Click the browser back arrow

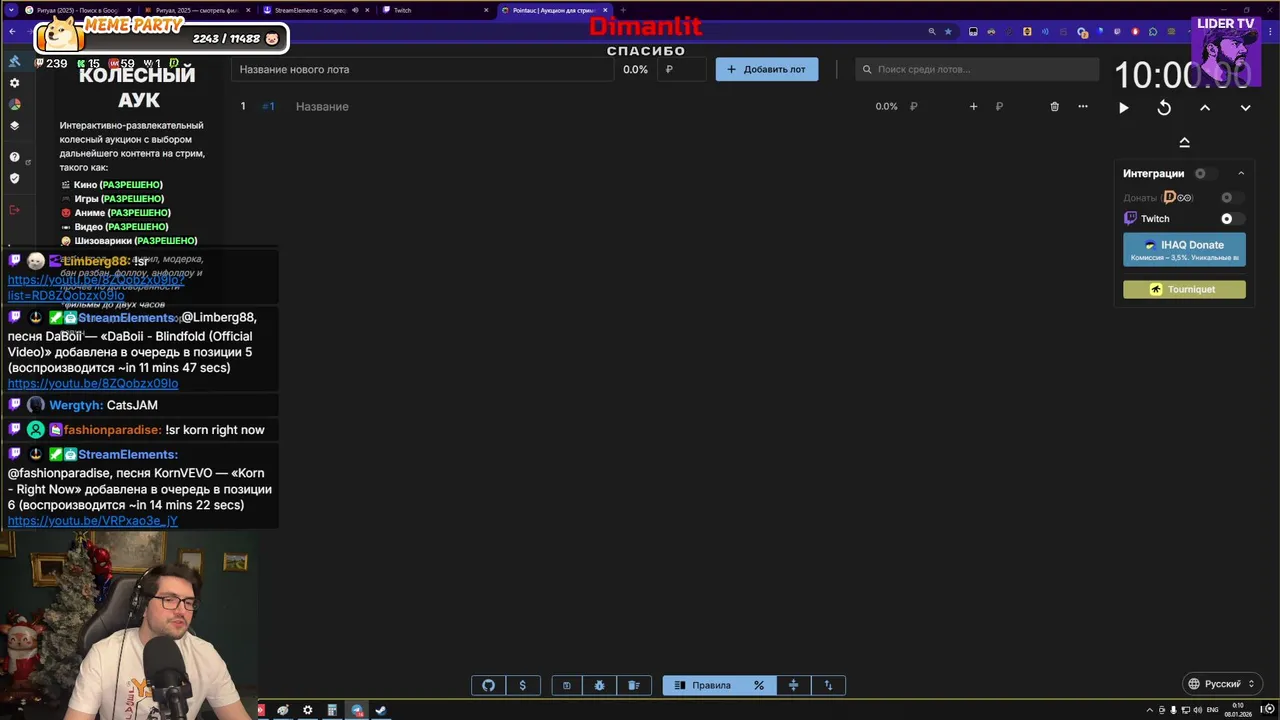pyautogui.click(x=12, y=32)
